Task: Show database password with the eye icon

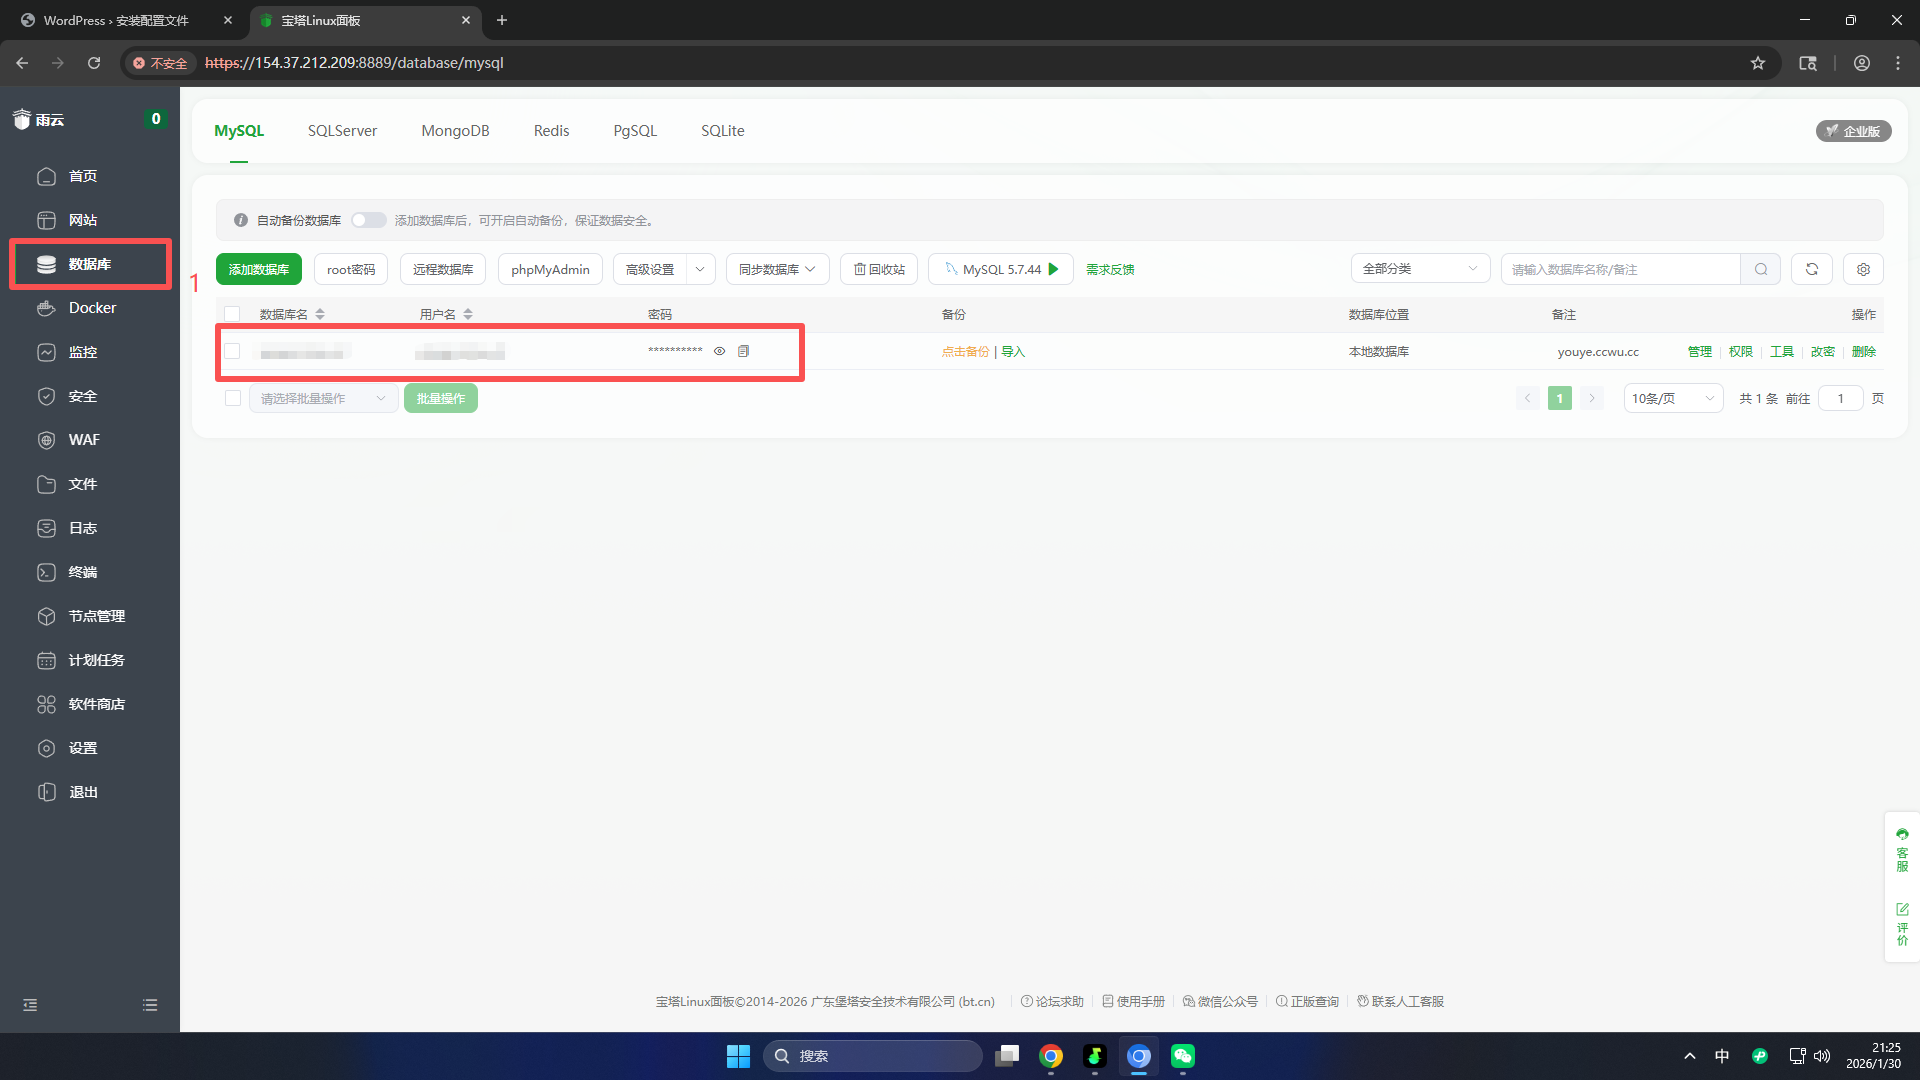Action: point(719,351)
